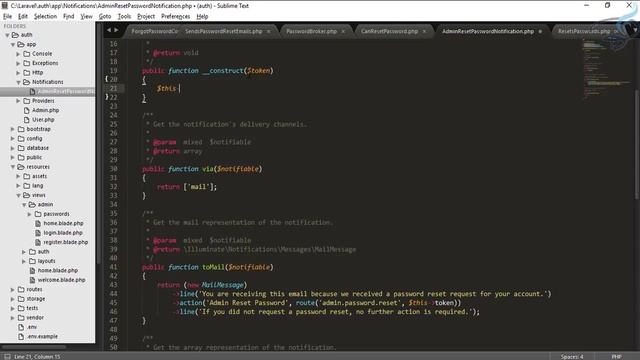The image size is (640, 360).
Task: Open the Project menu
Action: tap(146, 16)
